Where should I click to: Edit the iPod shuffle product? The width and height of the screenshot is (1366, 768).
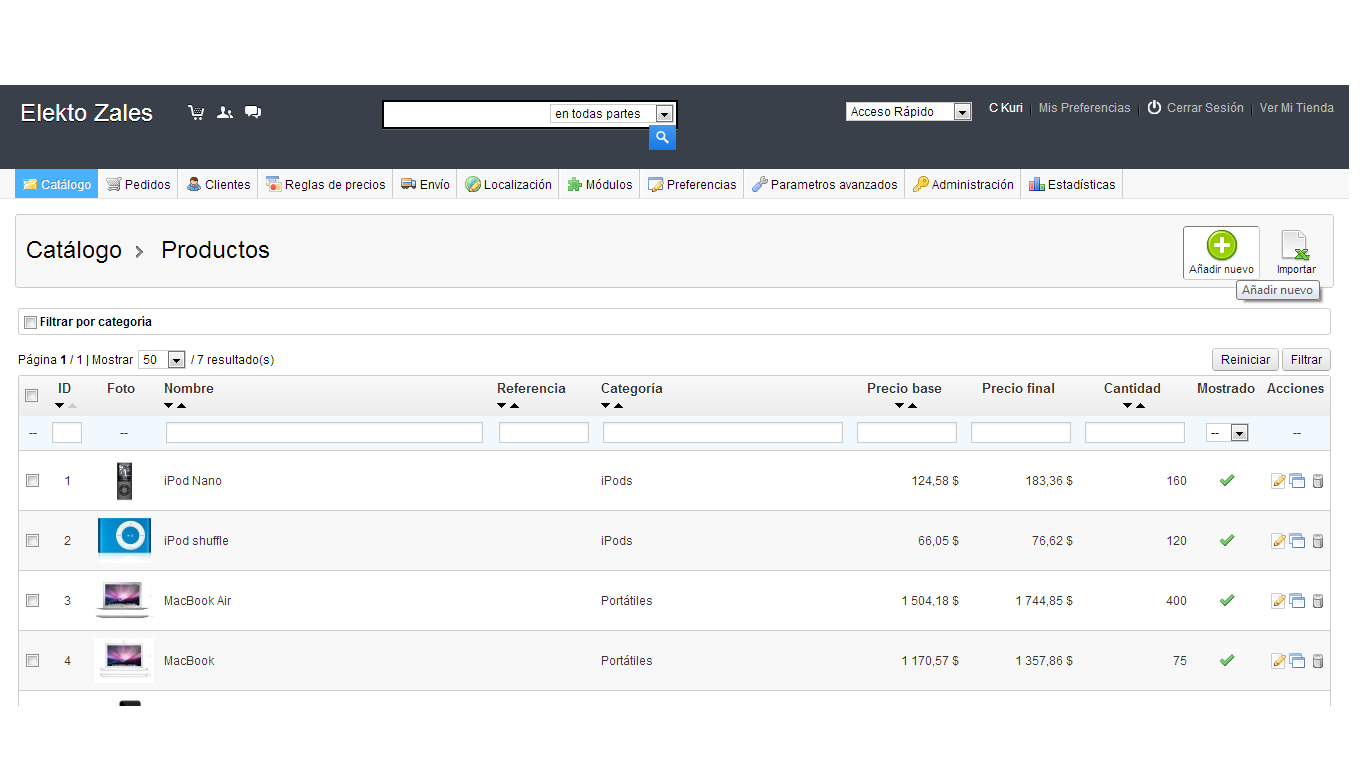point(1278,541)
